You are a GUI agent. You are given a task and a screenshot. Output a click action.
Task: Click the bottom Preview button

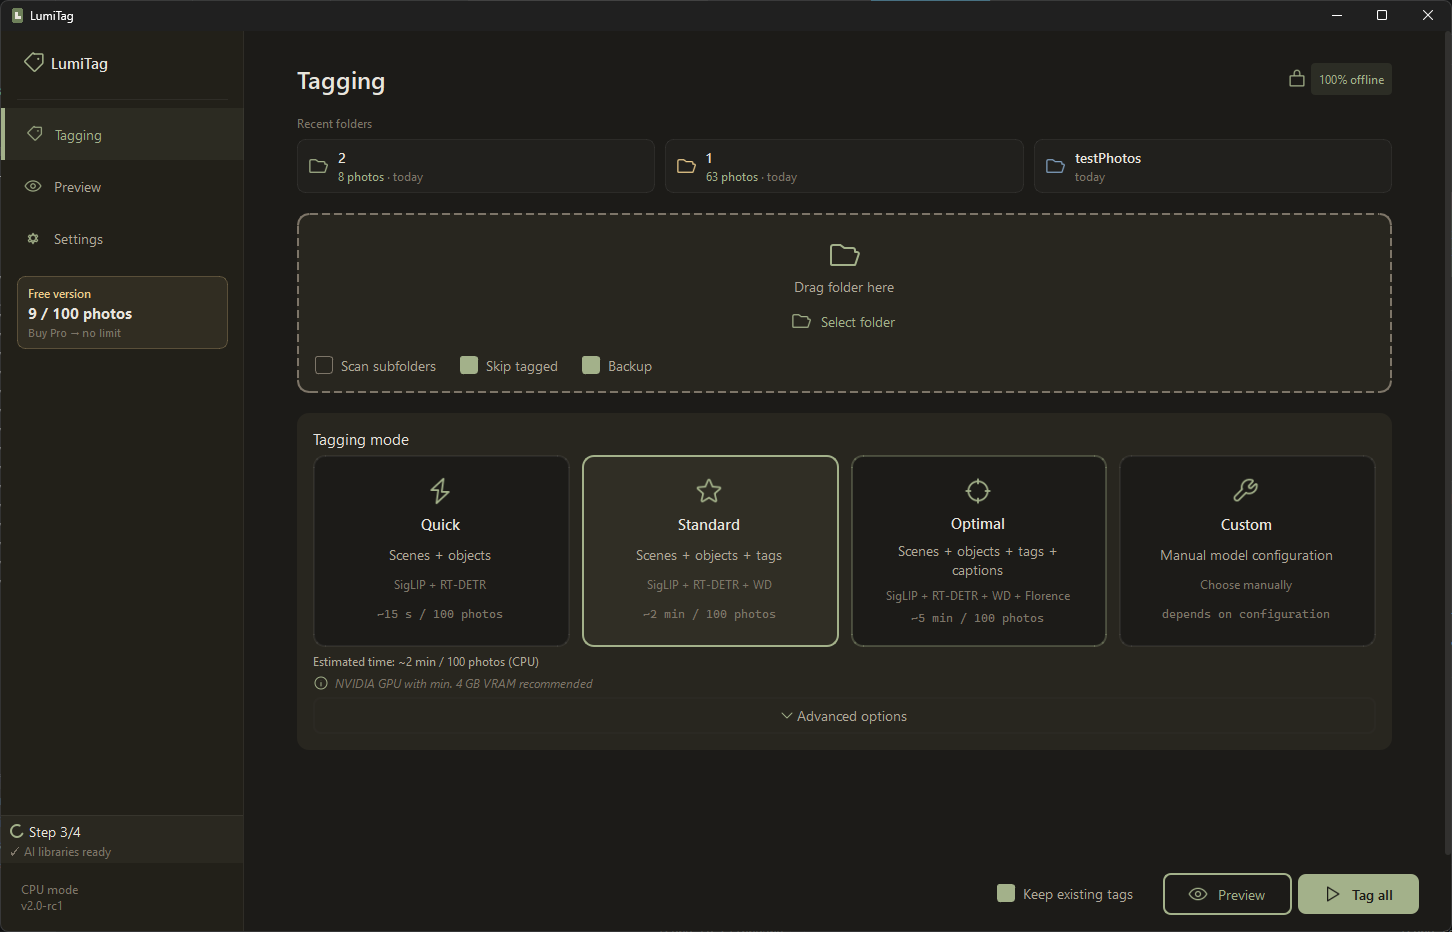point(1227,894)
